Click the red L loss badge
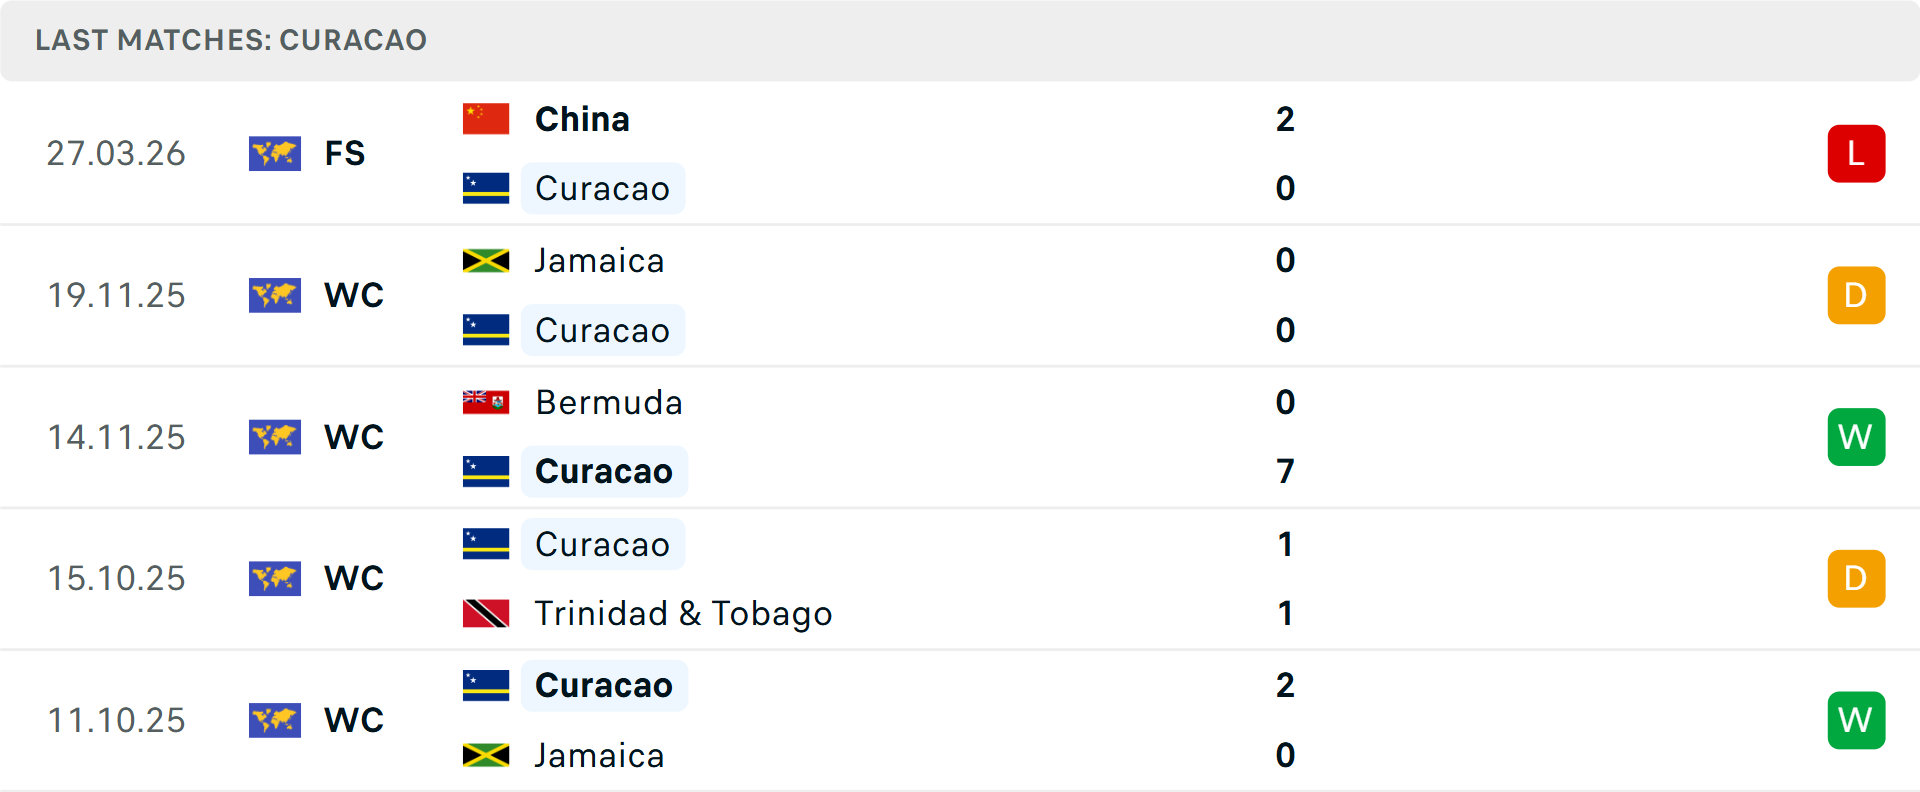The height and width of the screenshot is (792, 1920). [x=1856, y=154]
